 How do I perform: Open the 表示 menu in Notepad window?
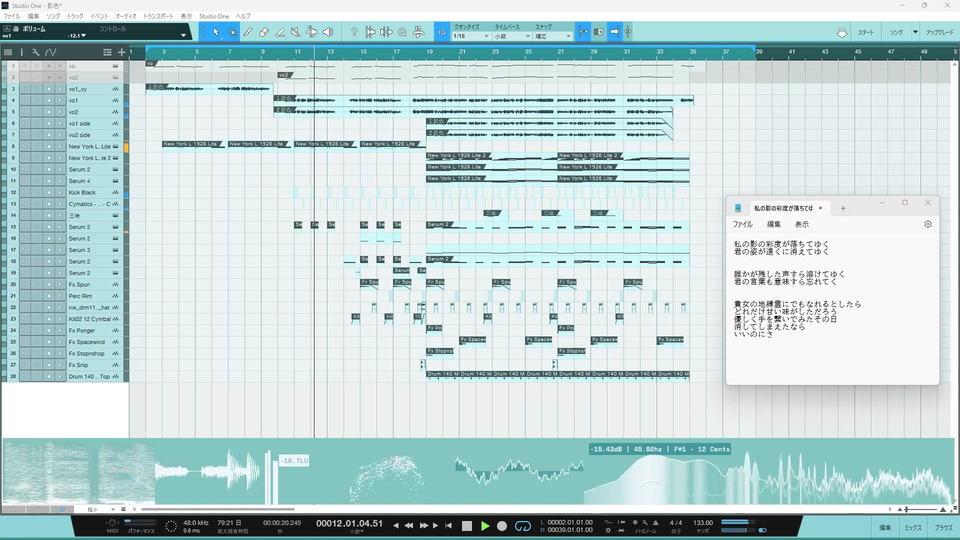point(801,224)
